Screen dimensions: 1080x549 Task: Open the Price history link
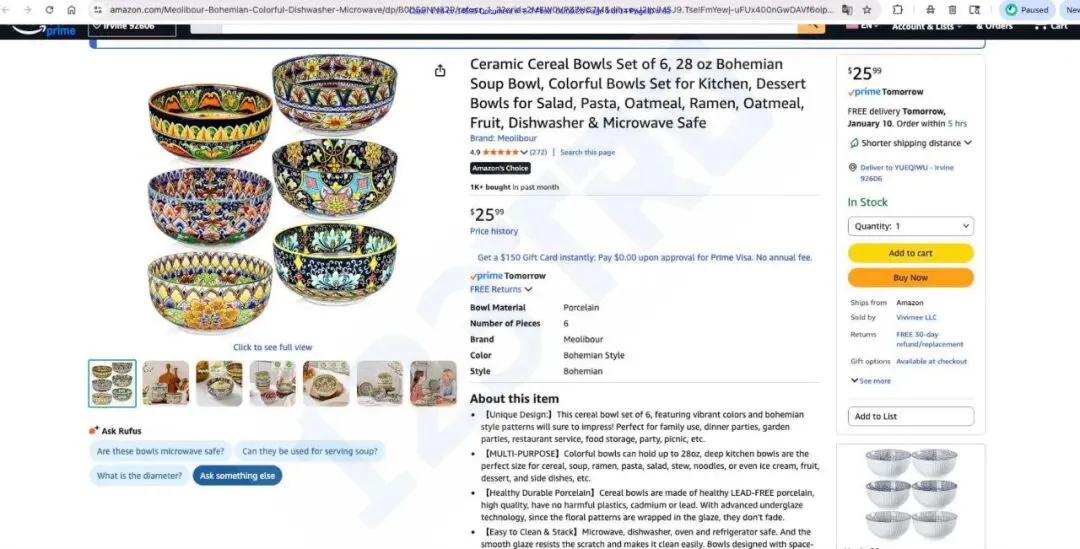[x=494, y=231]
